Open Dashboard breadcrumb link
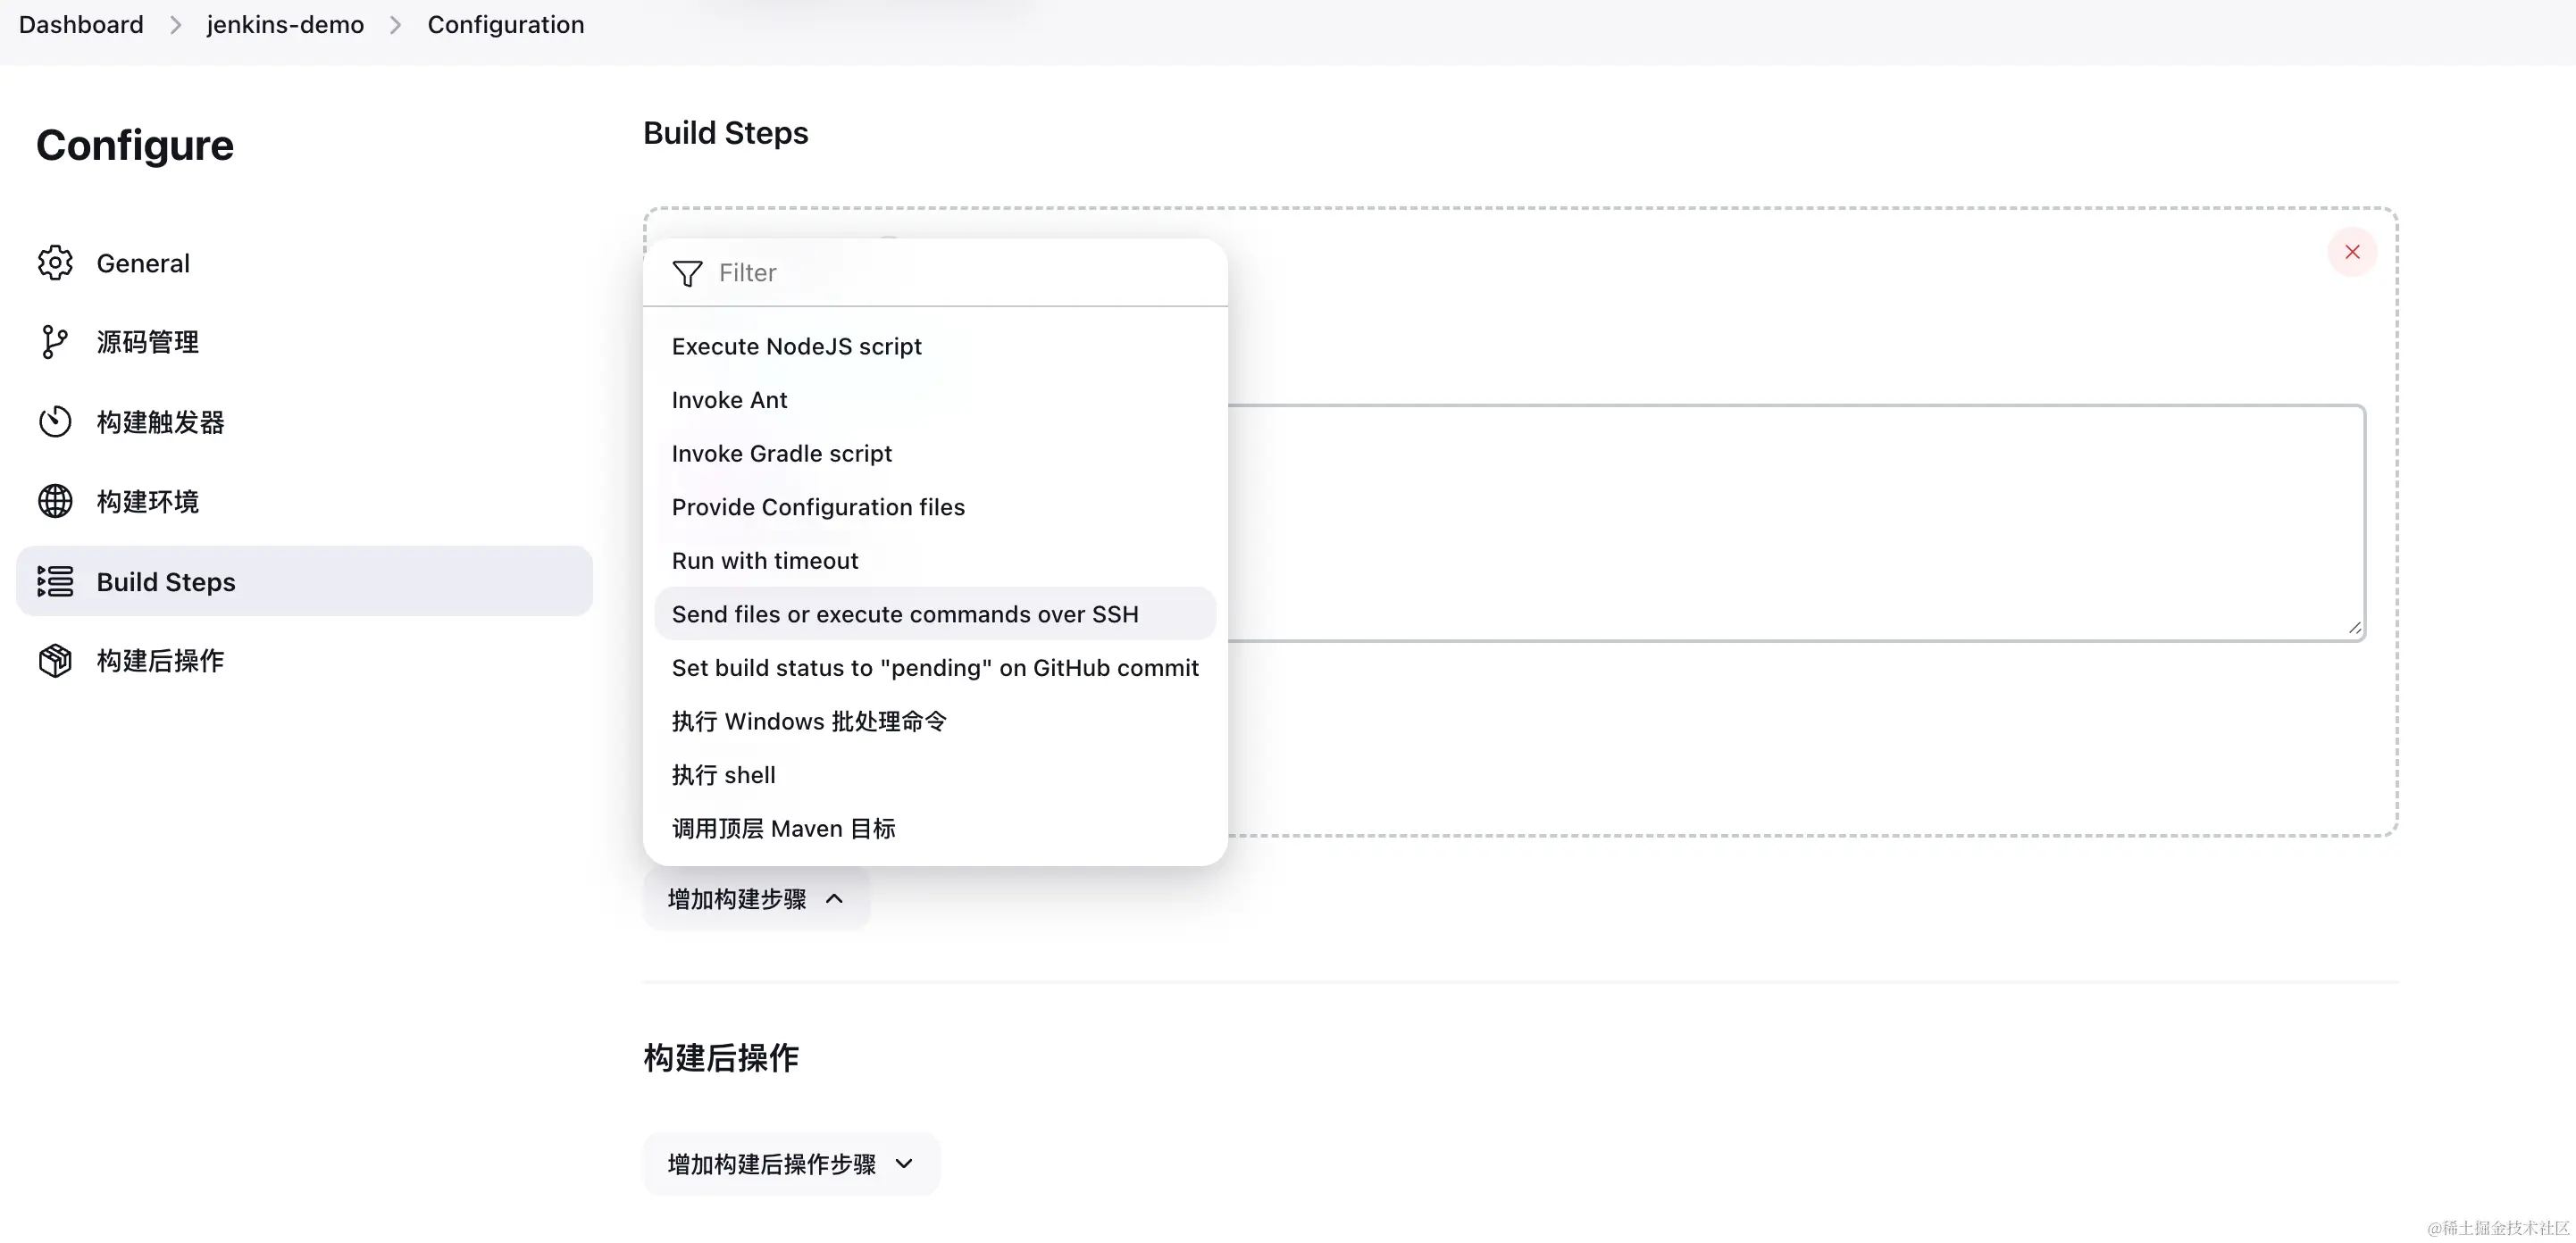 (81, 25)
